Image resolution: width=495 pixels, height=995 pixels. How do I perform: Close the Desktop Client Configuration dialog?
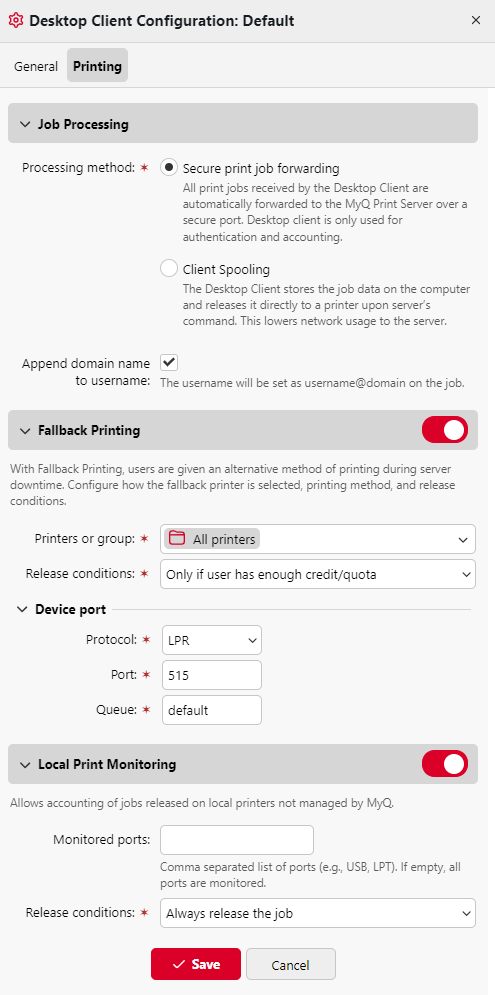point(475,20)
